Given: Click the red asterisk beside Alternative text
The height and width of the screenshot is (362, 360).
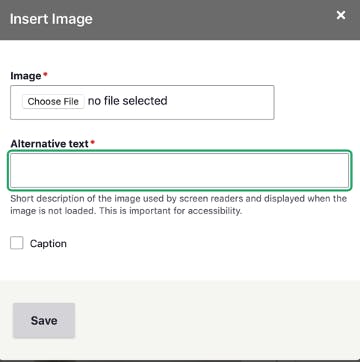Looking at the screenshot, I should point(93,142).
